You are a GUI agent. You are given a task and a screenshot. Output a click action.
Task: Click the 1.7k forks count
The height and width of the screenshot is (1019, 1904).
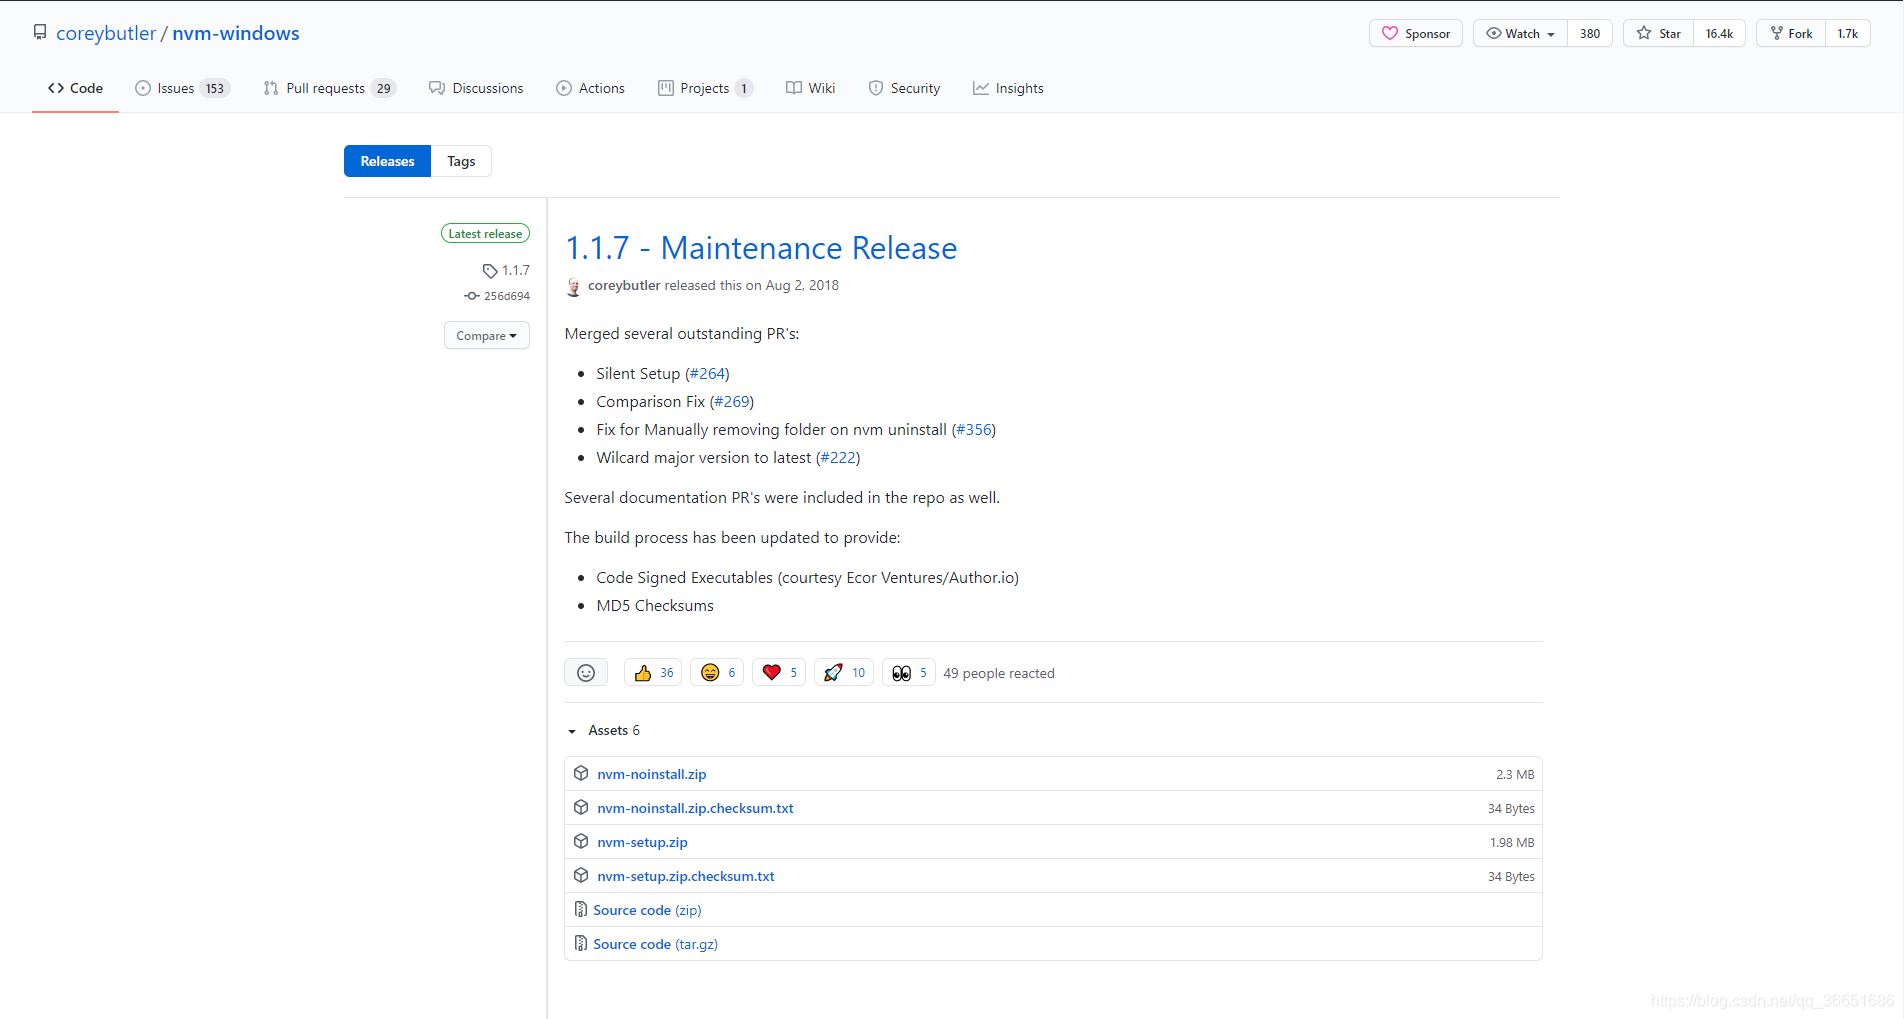tap(1847, 33)
